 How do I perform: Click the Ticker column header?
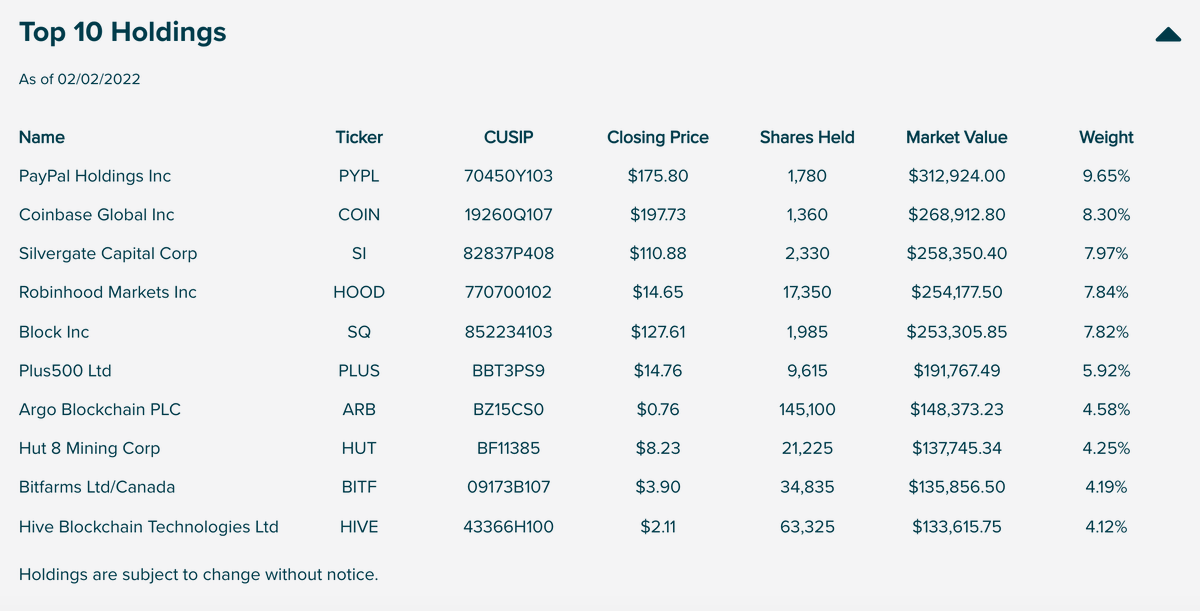click(x=359, y=137)
